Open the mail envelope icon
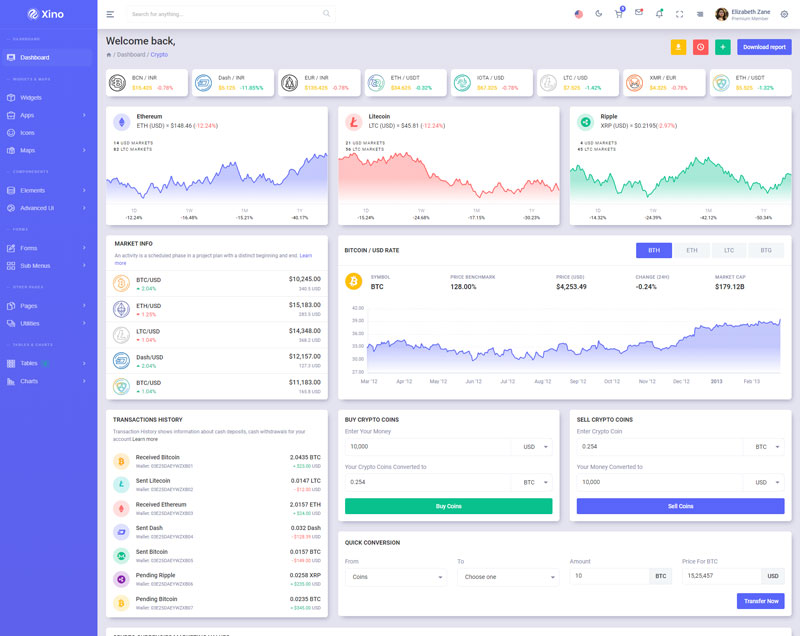This screenshot has height=636, width=800. click(639, 13)
